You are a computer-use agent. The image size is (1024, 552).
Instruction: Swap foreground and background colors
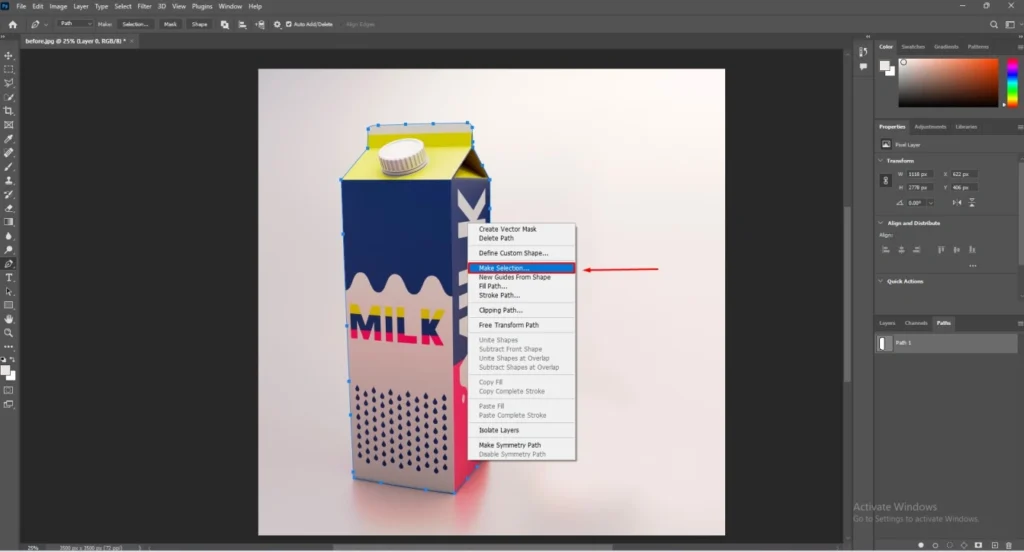[12, 360]
